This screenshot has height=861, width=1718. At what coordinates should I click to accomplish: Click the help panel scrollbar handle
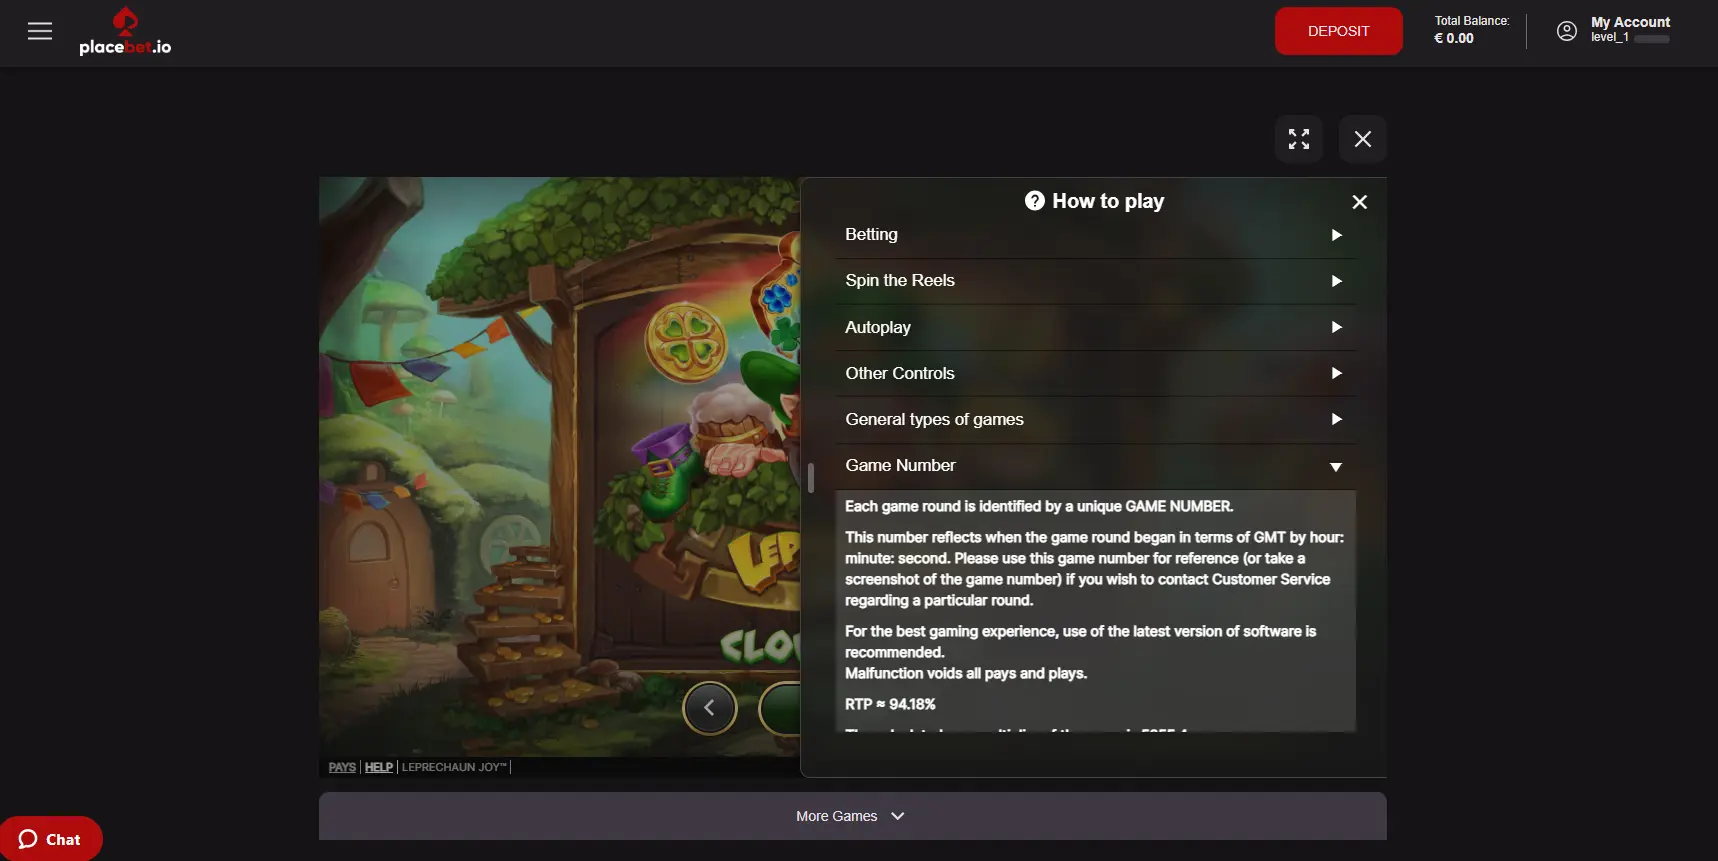pos(811,477)
